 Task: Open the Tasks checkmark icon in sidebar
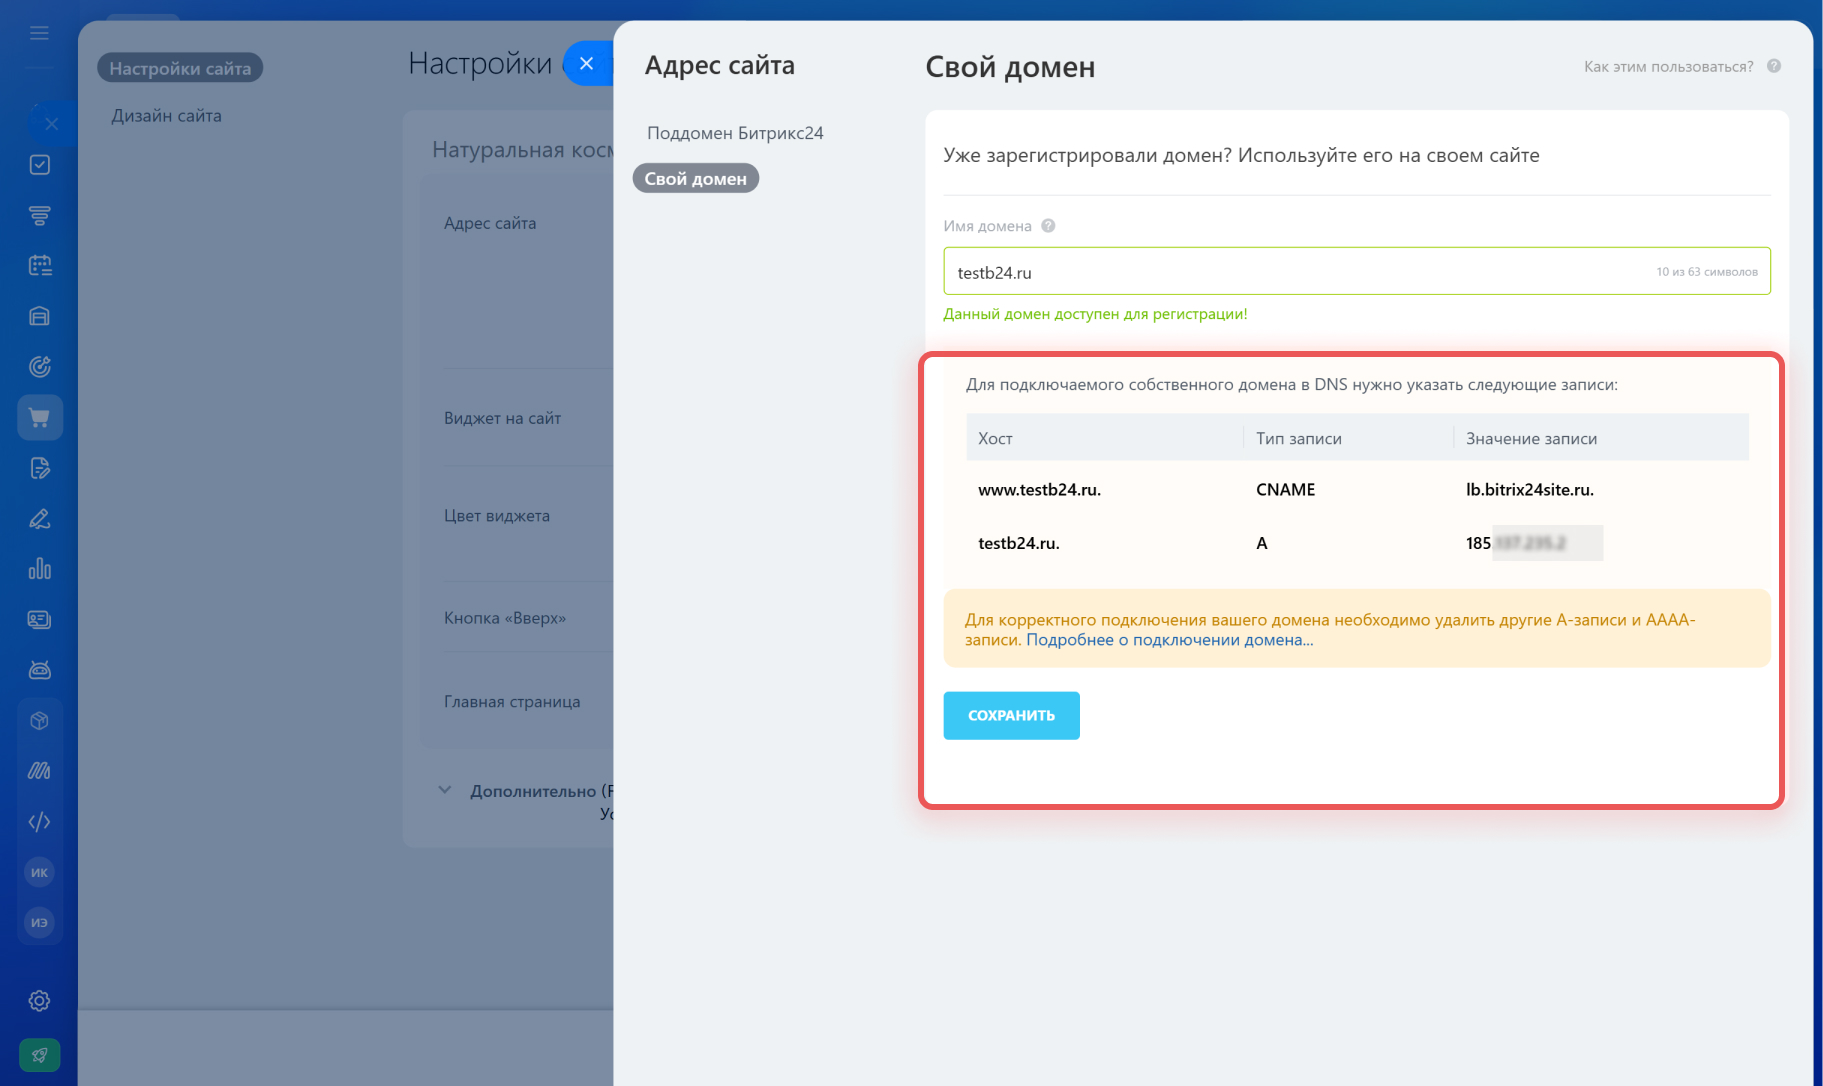pyautogui.click(x=39, y=165)
